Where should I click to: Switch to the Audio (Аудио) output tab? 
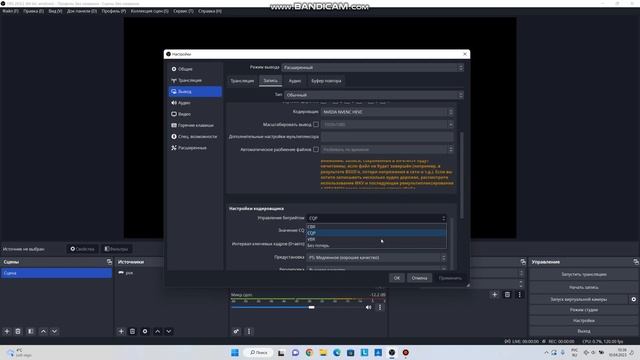(295, 81)
